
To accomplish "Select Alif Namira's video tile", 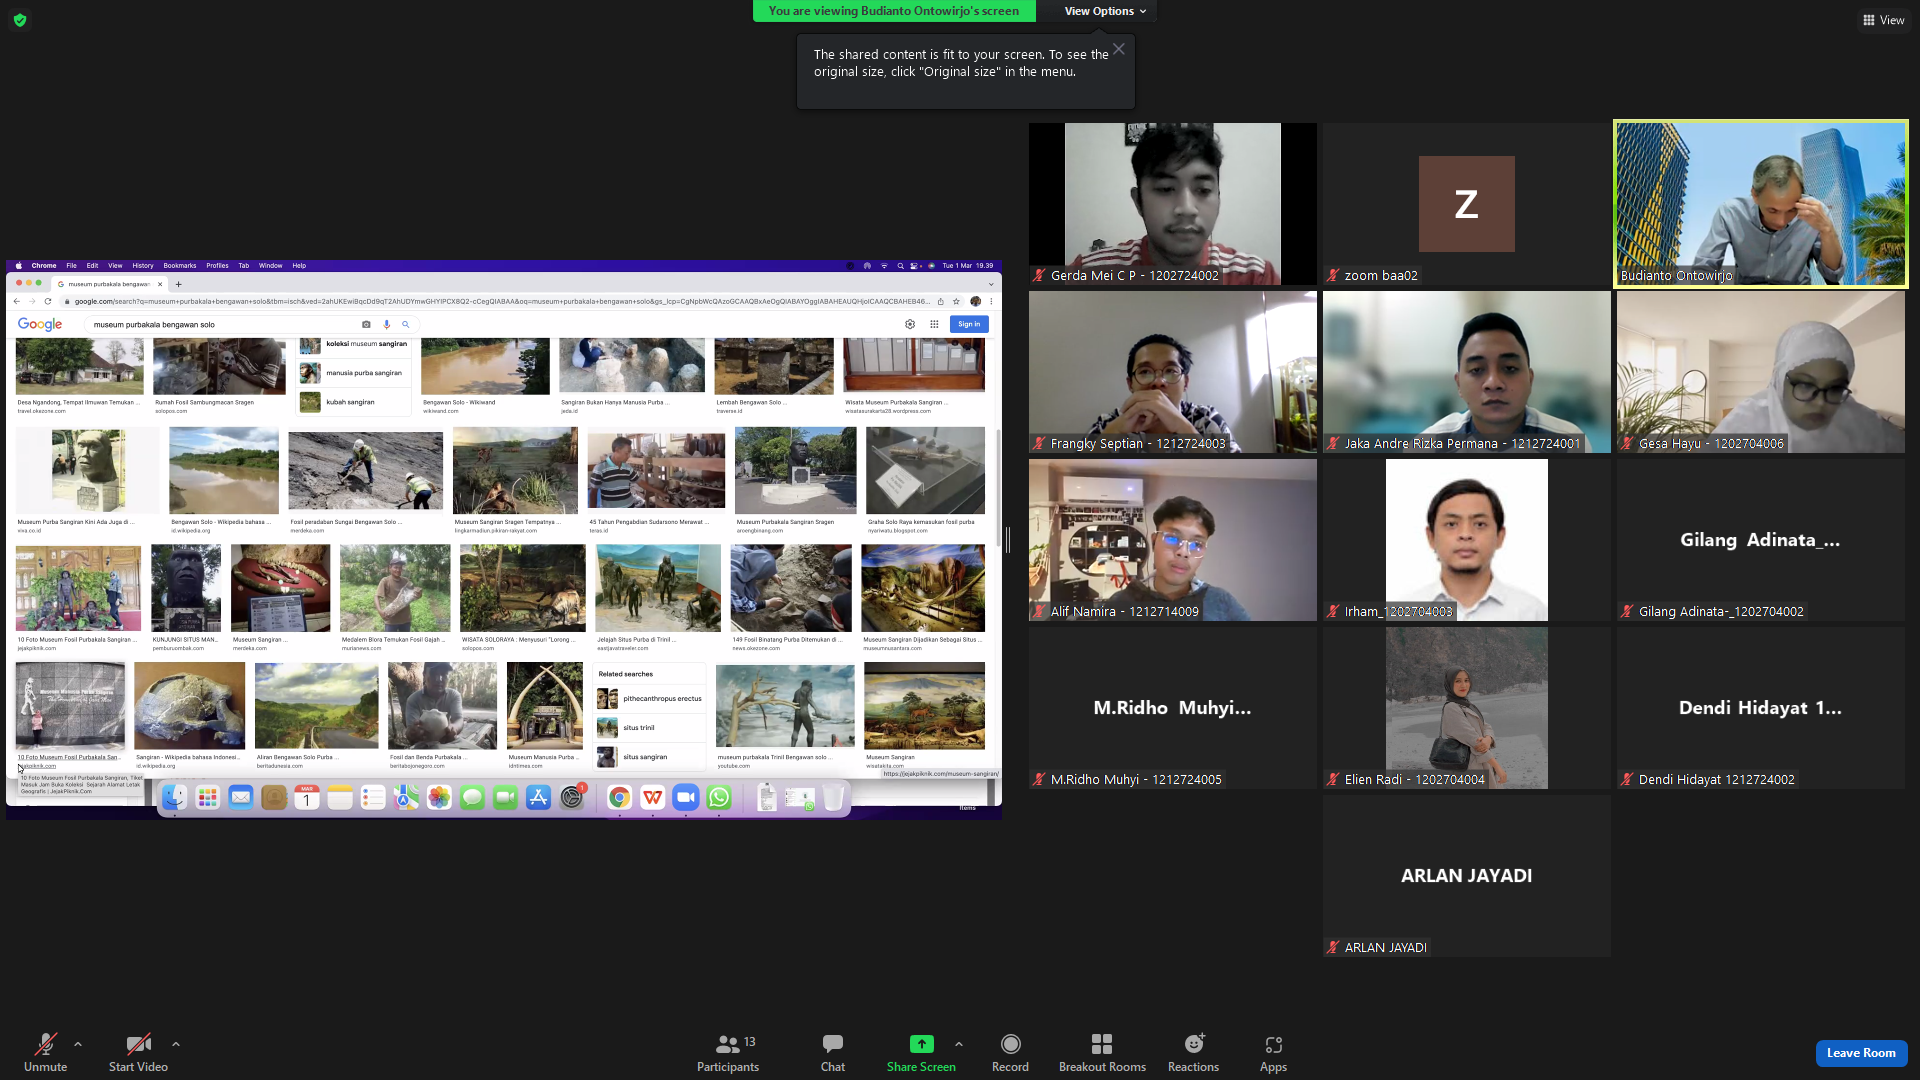I will (x=1173, y=540).
